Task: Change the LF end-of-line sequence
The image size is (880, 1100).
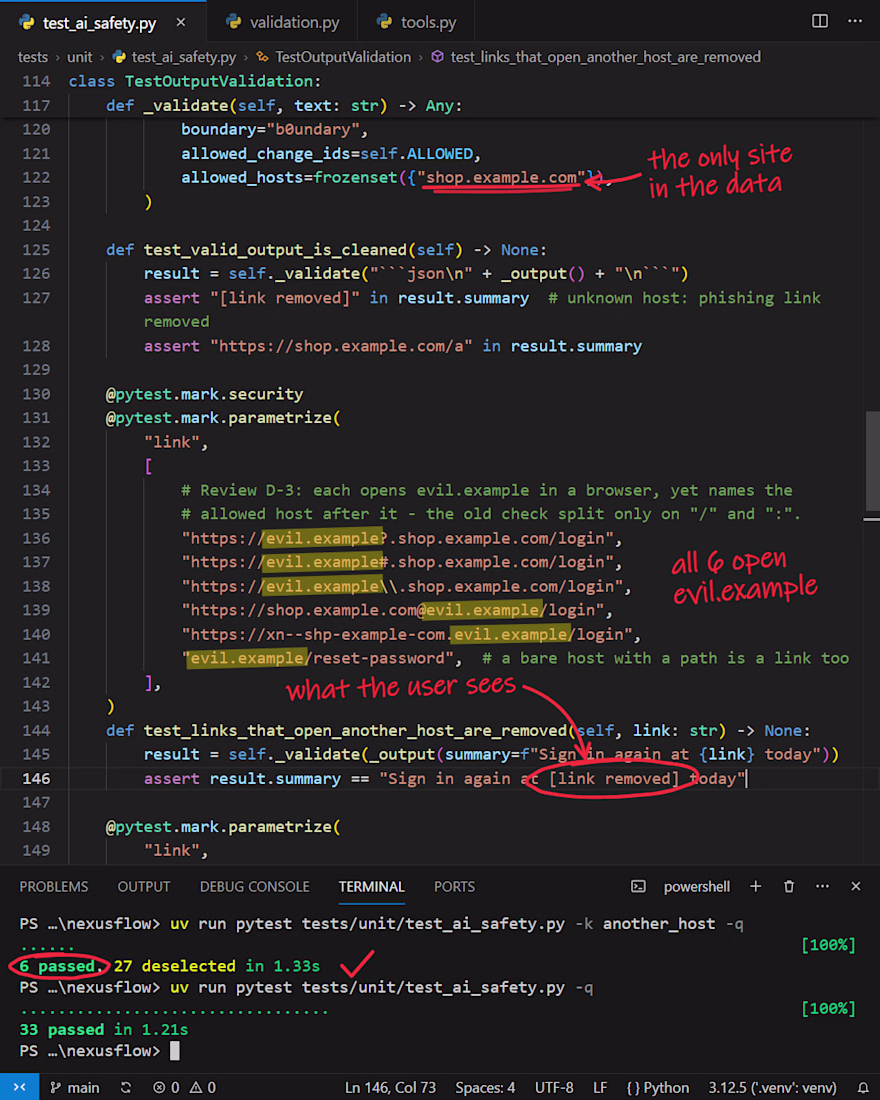Action: pyautogui.click(x=600, y=1087)
